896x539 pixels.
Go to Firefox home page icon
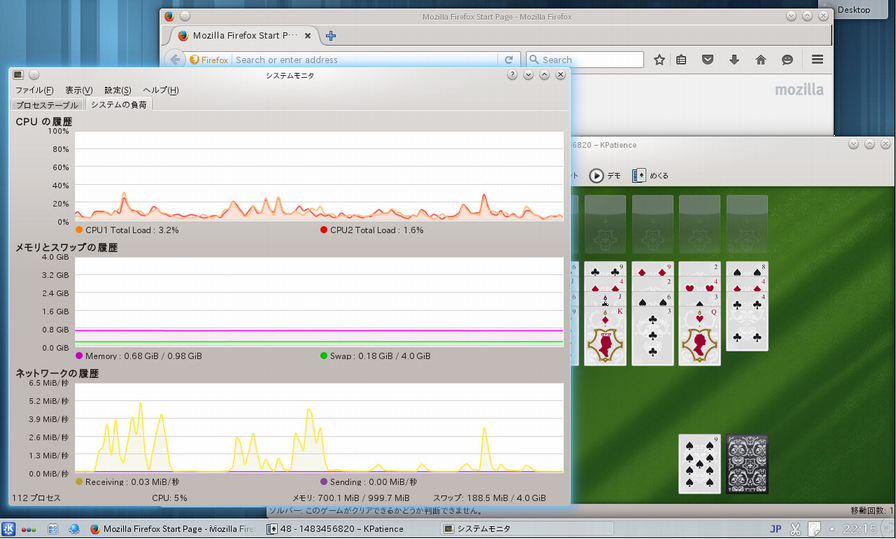tap(760, 60)
